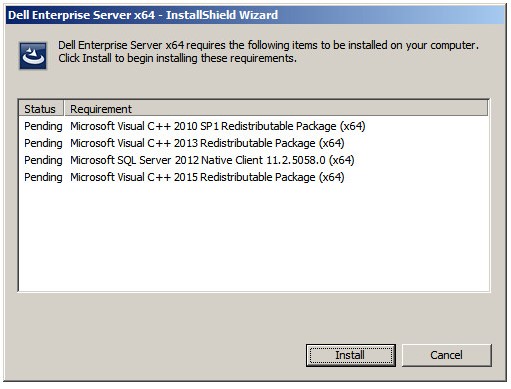Click Pending status of Visual C++ 2010 SP1
The height and width of the screenshot is (389, 511).
point(43,127)
